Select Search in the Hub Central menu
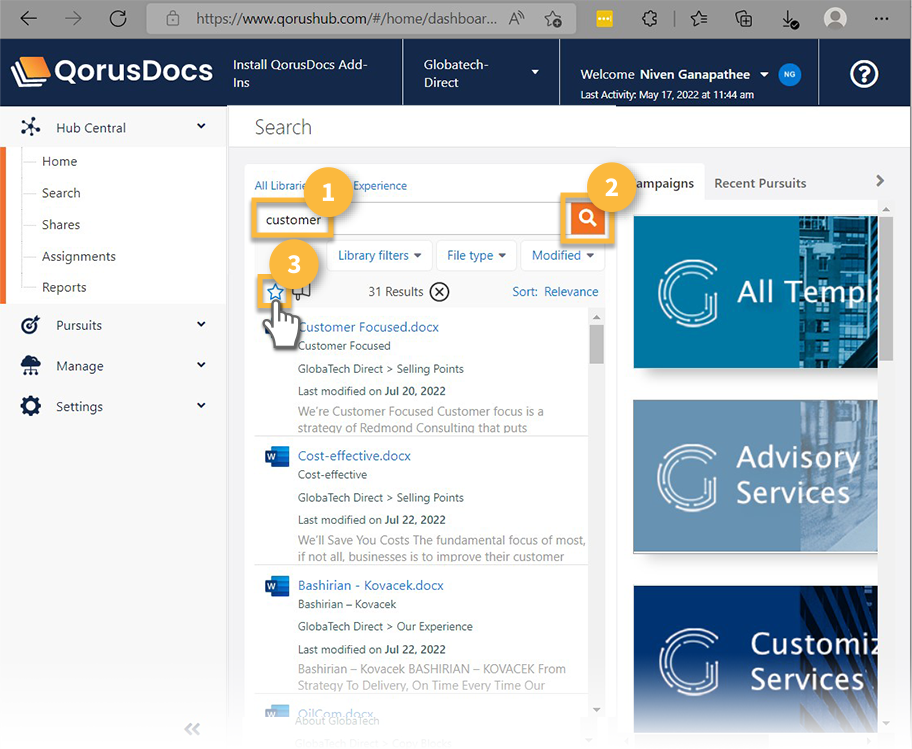Image resolution: width=912 pixels, height=749 pixels. (61, 193)
